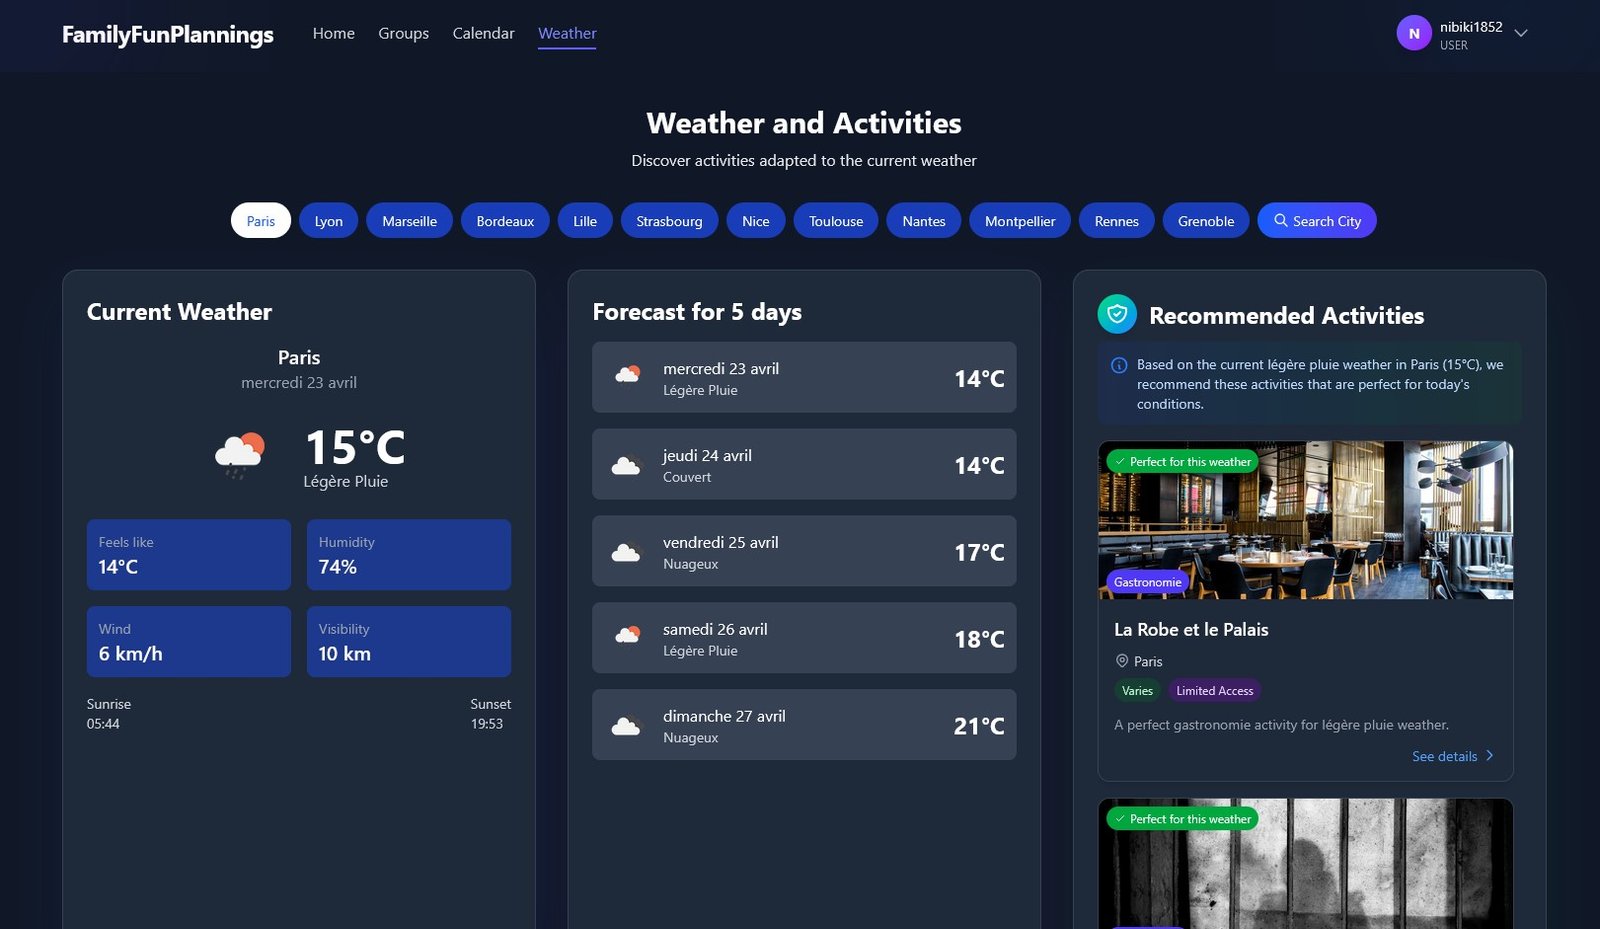Expand the vendredi 25 avril forecast row

coord(804,551)
